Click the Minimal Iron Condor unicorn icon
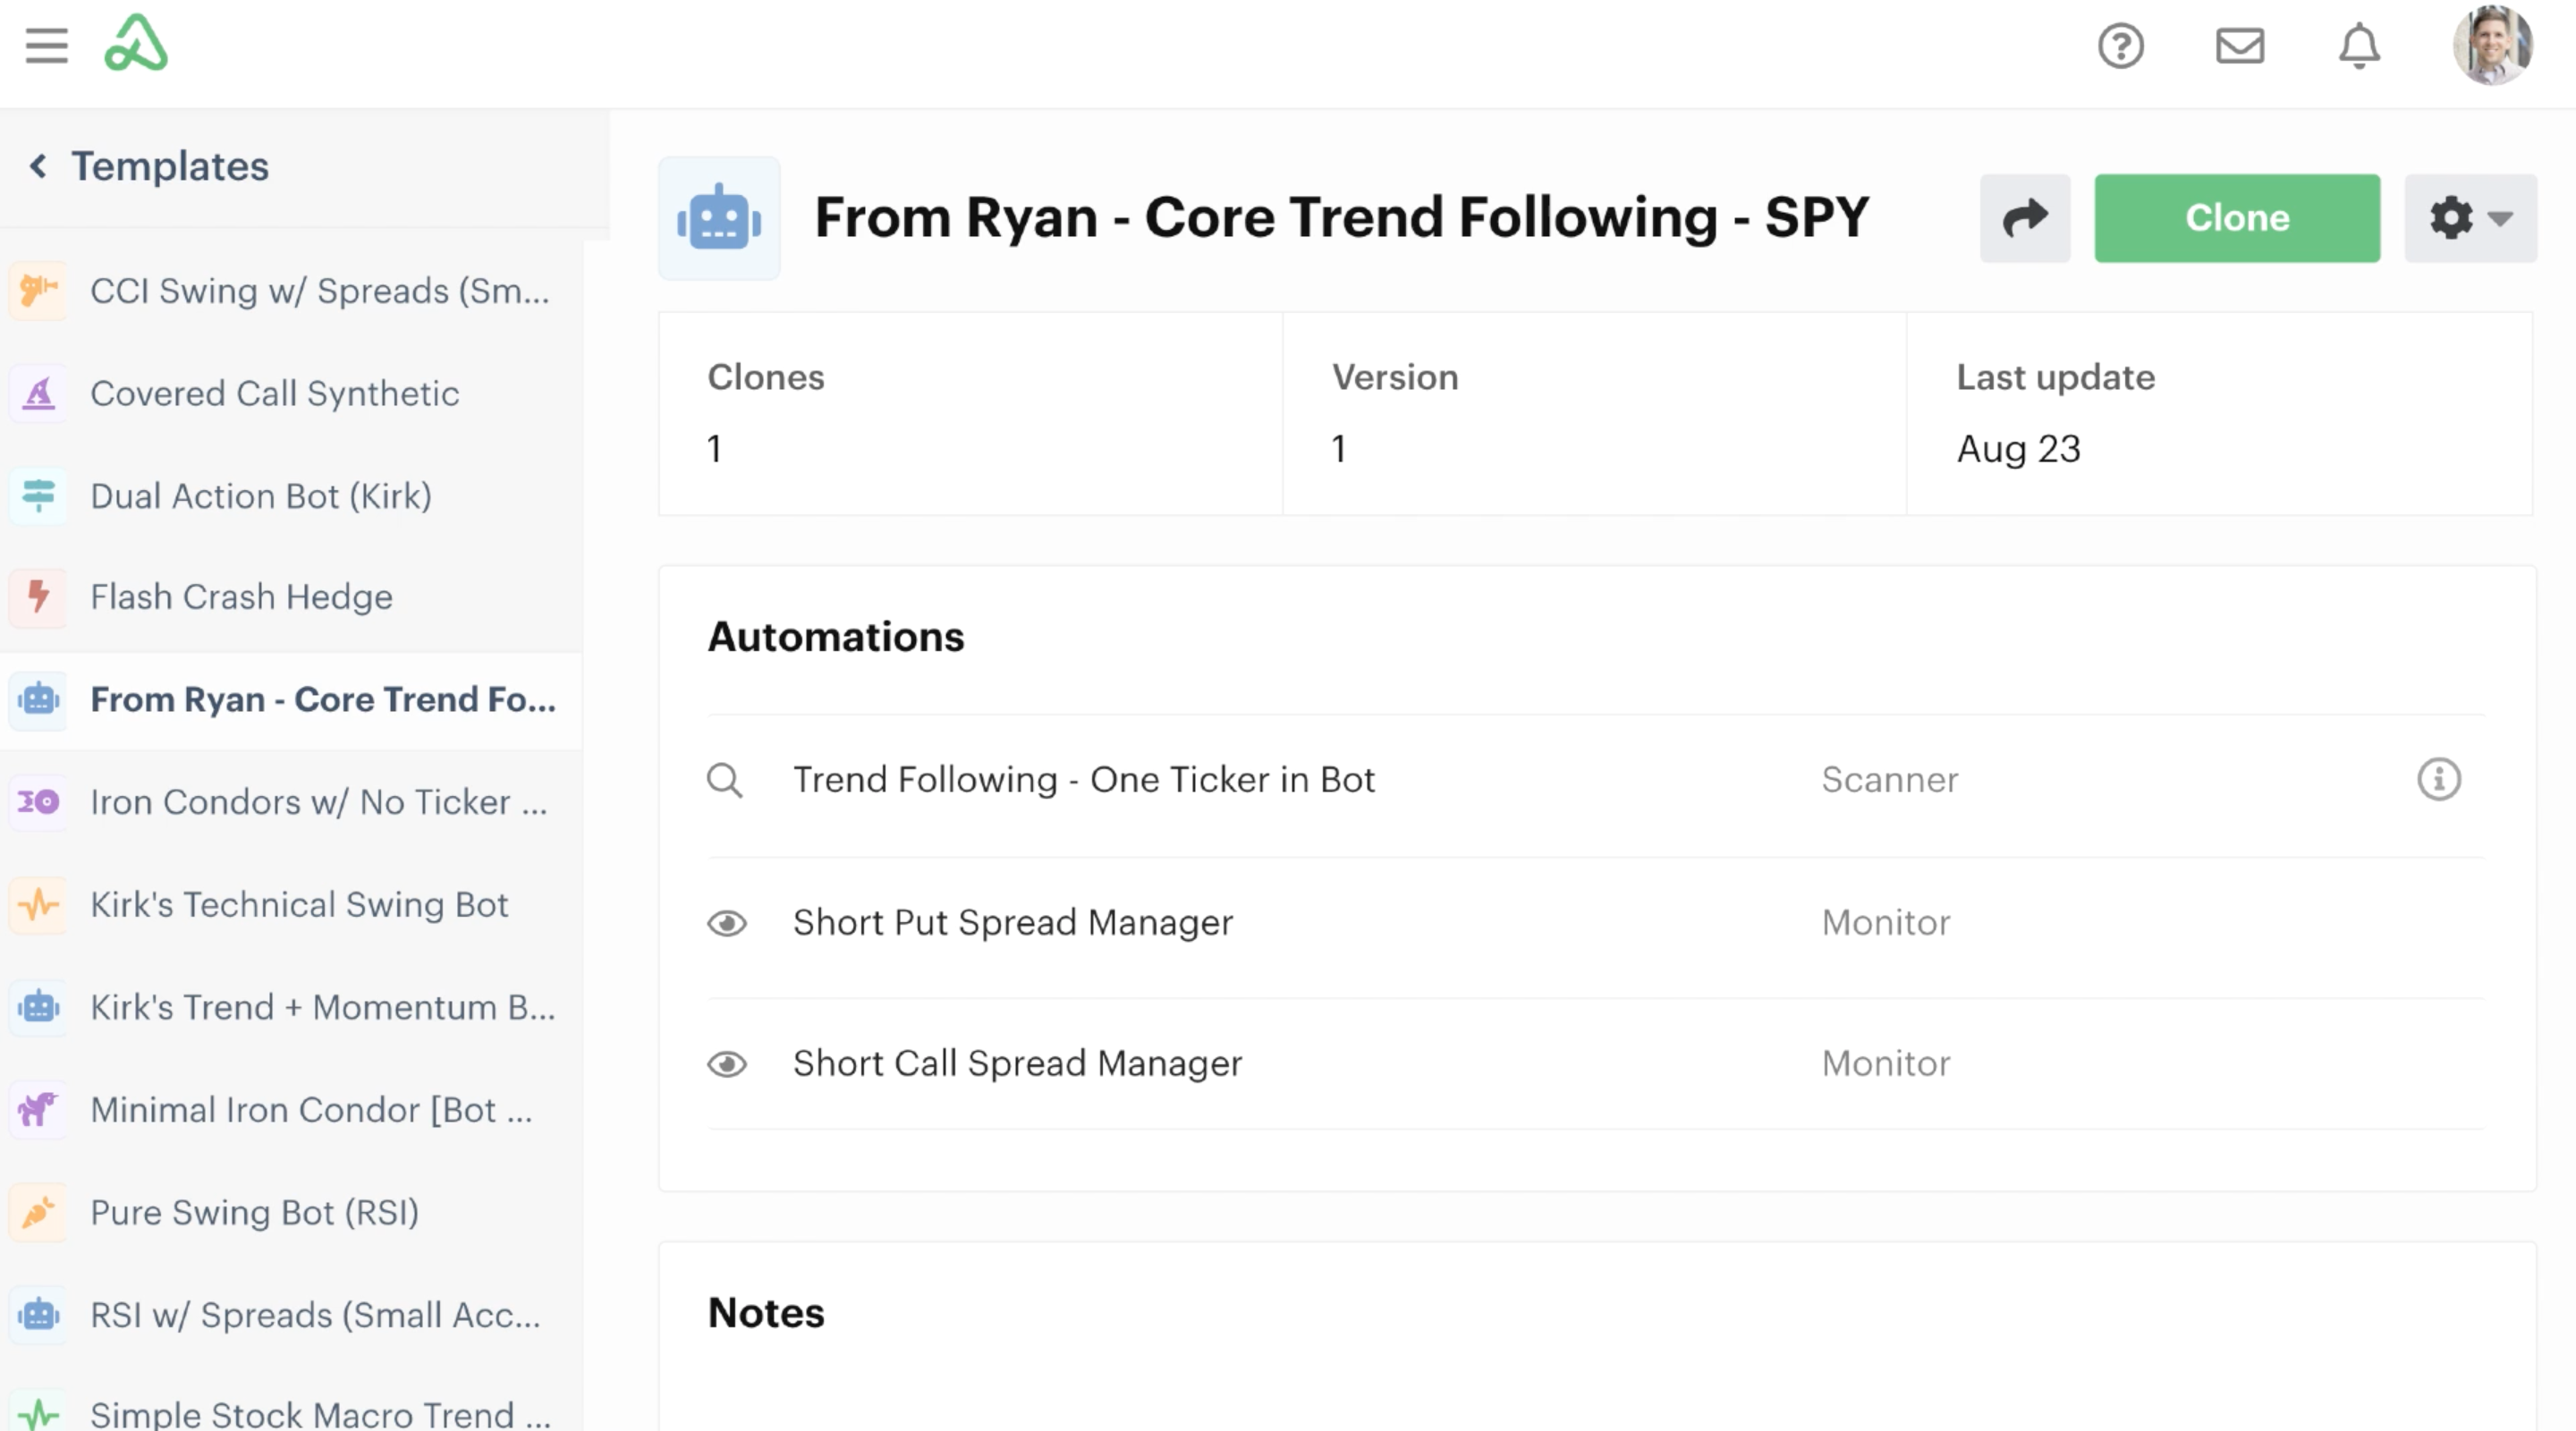The width and height of the screenshot is (2576, 1431). [39, 1110]
